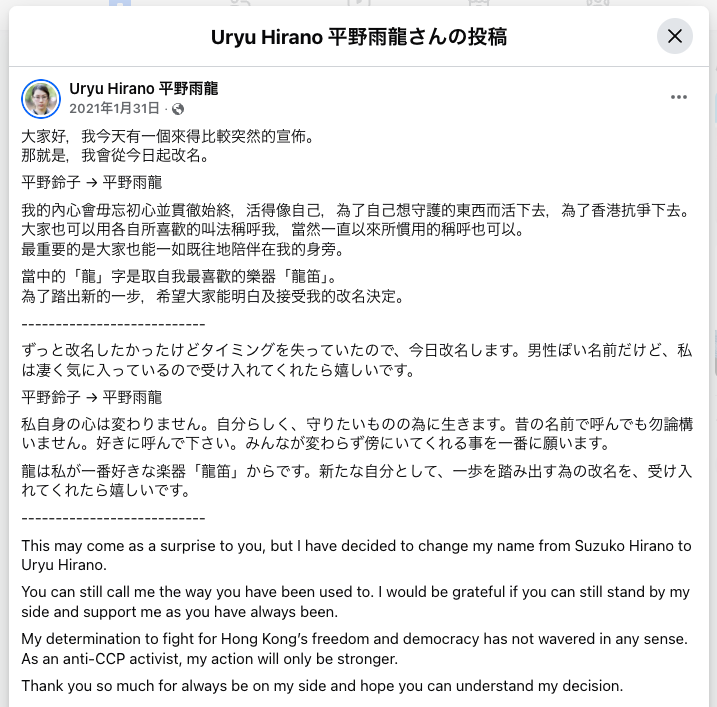Click the 'Thank you so much' closing line
The image size is (717, 707).
[322, 686]
